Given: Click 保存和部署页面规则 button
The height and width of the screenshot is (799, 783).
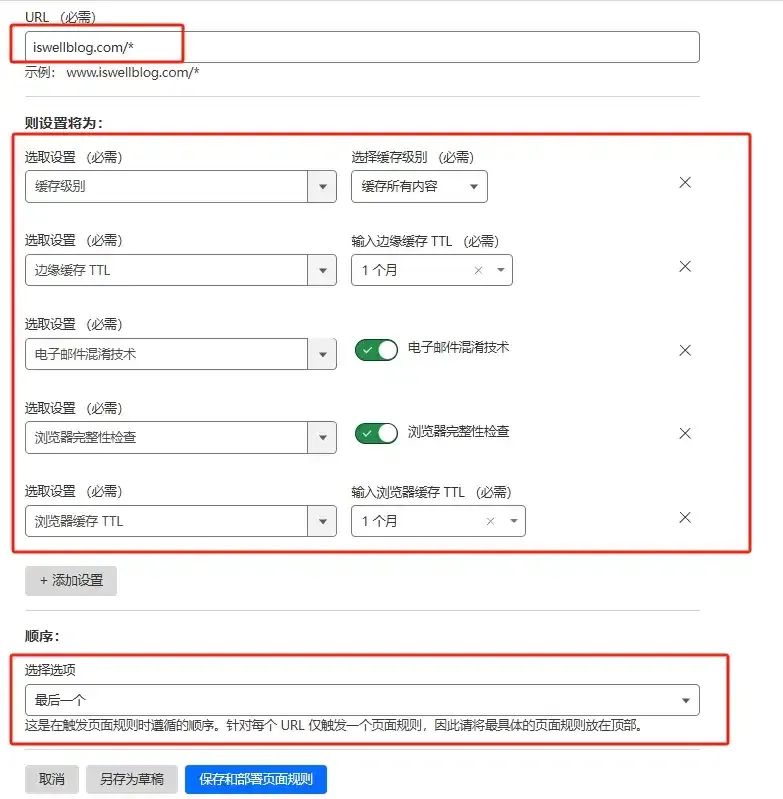Looking at the screenshot, I should (x=256, y=779).
